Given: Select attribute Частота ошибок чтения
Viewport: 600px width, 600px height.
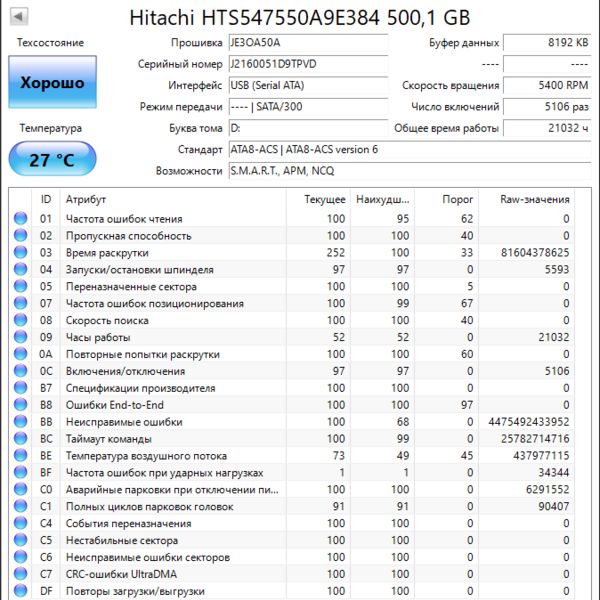Looking at the screenshot, I should (124, 219).
